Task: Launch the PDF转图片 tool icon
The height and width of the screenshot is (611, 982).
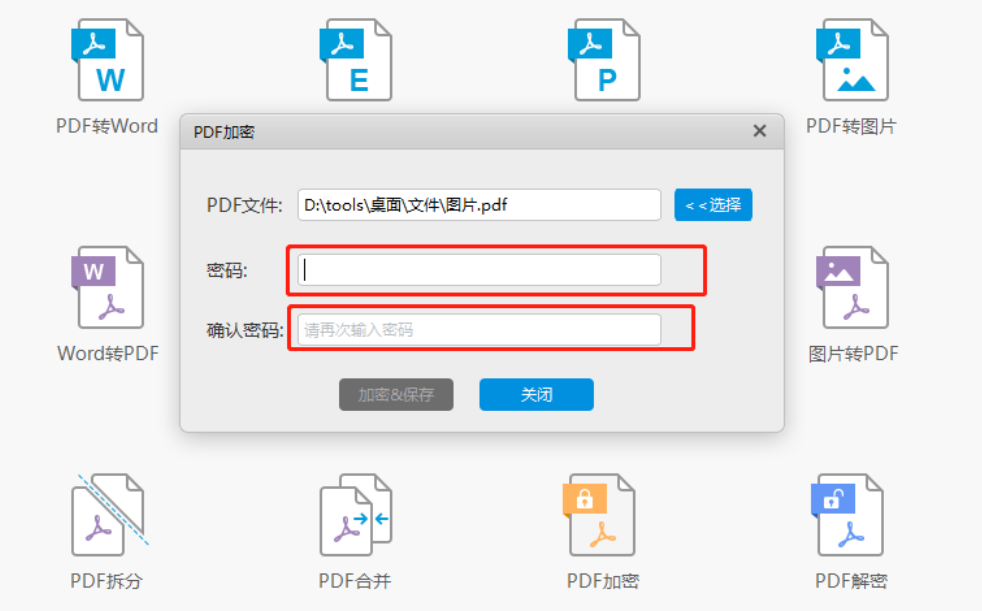Action: coord(852,60)
